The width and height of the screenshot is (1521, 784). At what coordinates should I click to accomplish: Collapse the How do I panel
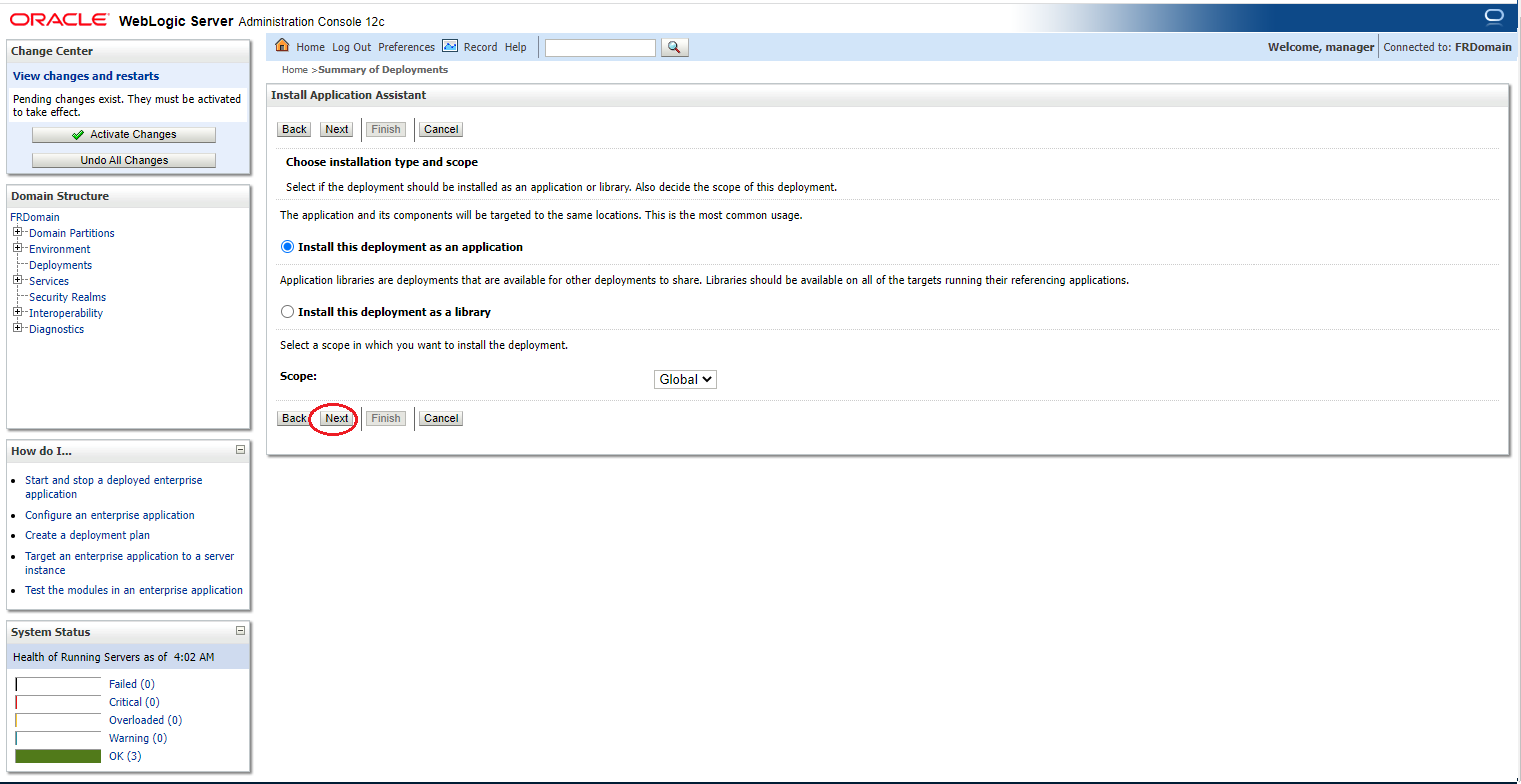(240, 450)
